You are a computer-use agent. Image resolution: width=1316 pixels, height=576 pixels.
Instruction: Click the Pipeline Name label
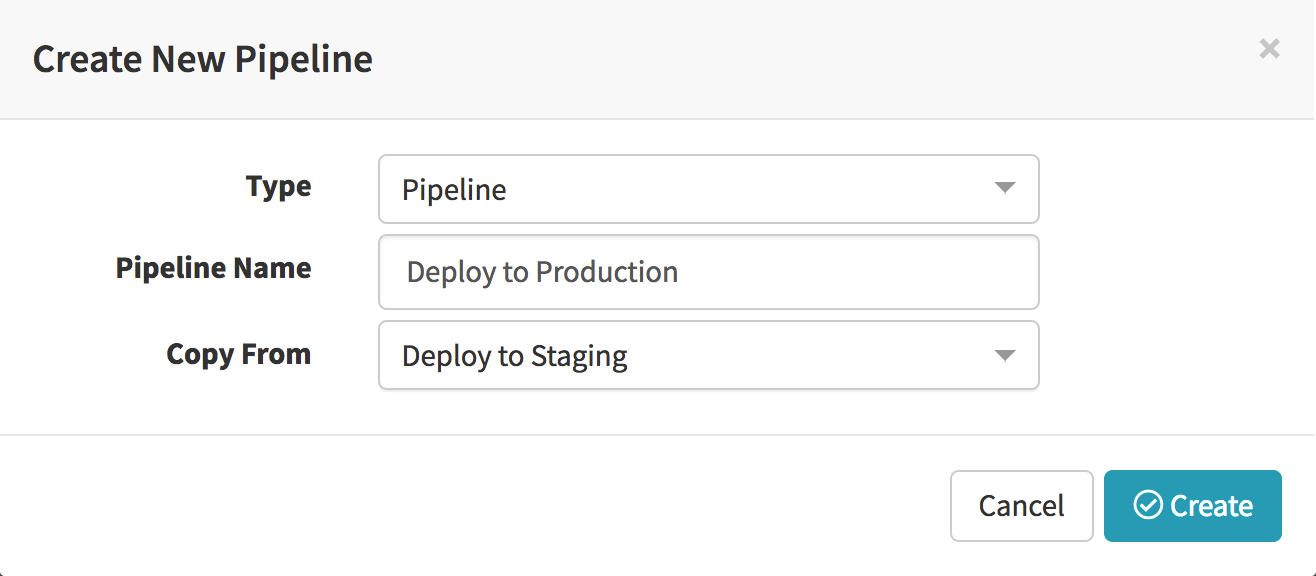point(213,268)
